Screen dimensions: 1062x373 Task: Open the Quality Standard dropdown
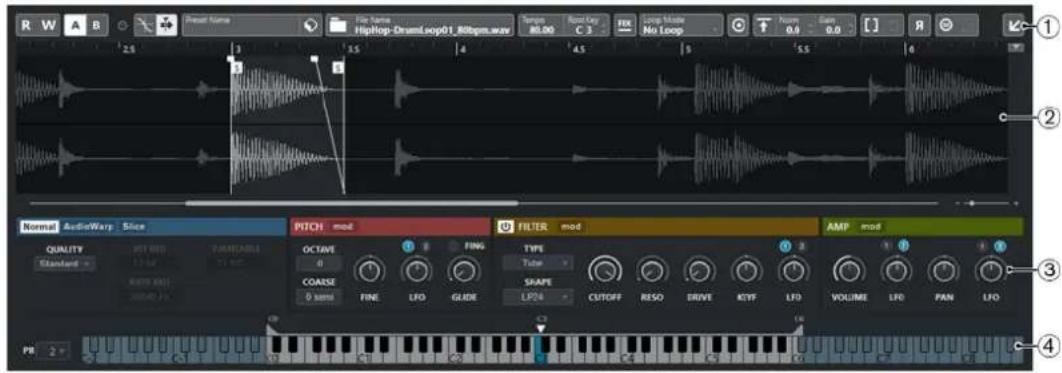pos(64,263)
